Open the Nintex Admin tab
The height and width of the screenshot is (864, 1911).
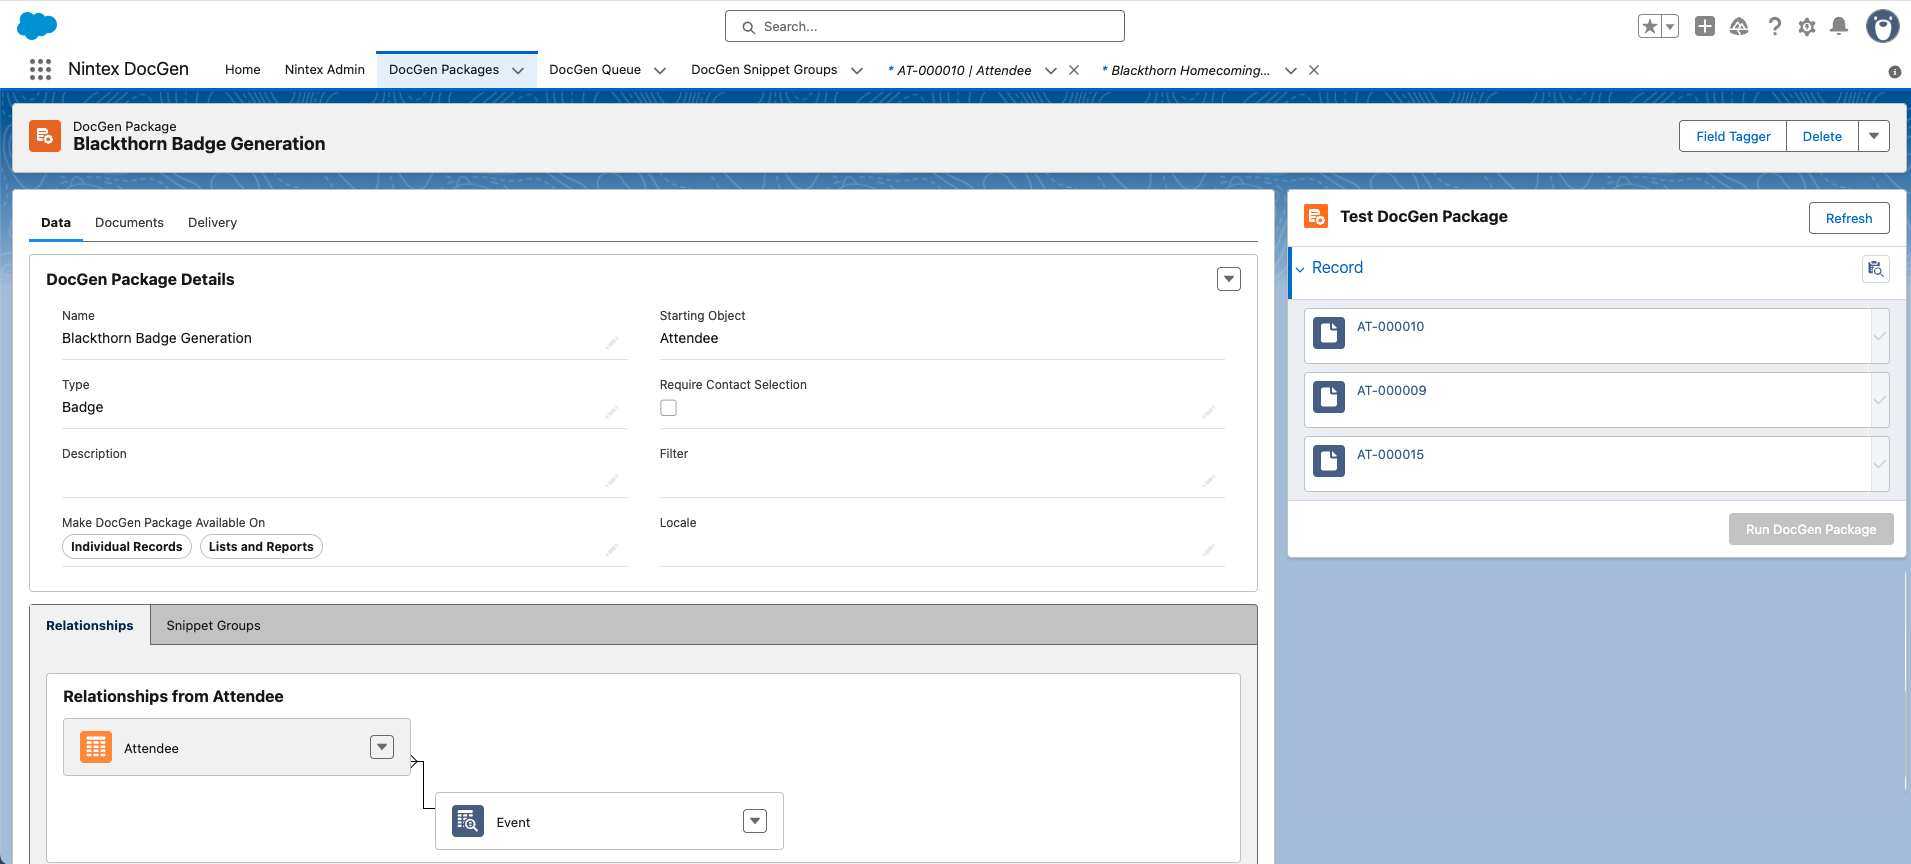(x=325, y=70)
